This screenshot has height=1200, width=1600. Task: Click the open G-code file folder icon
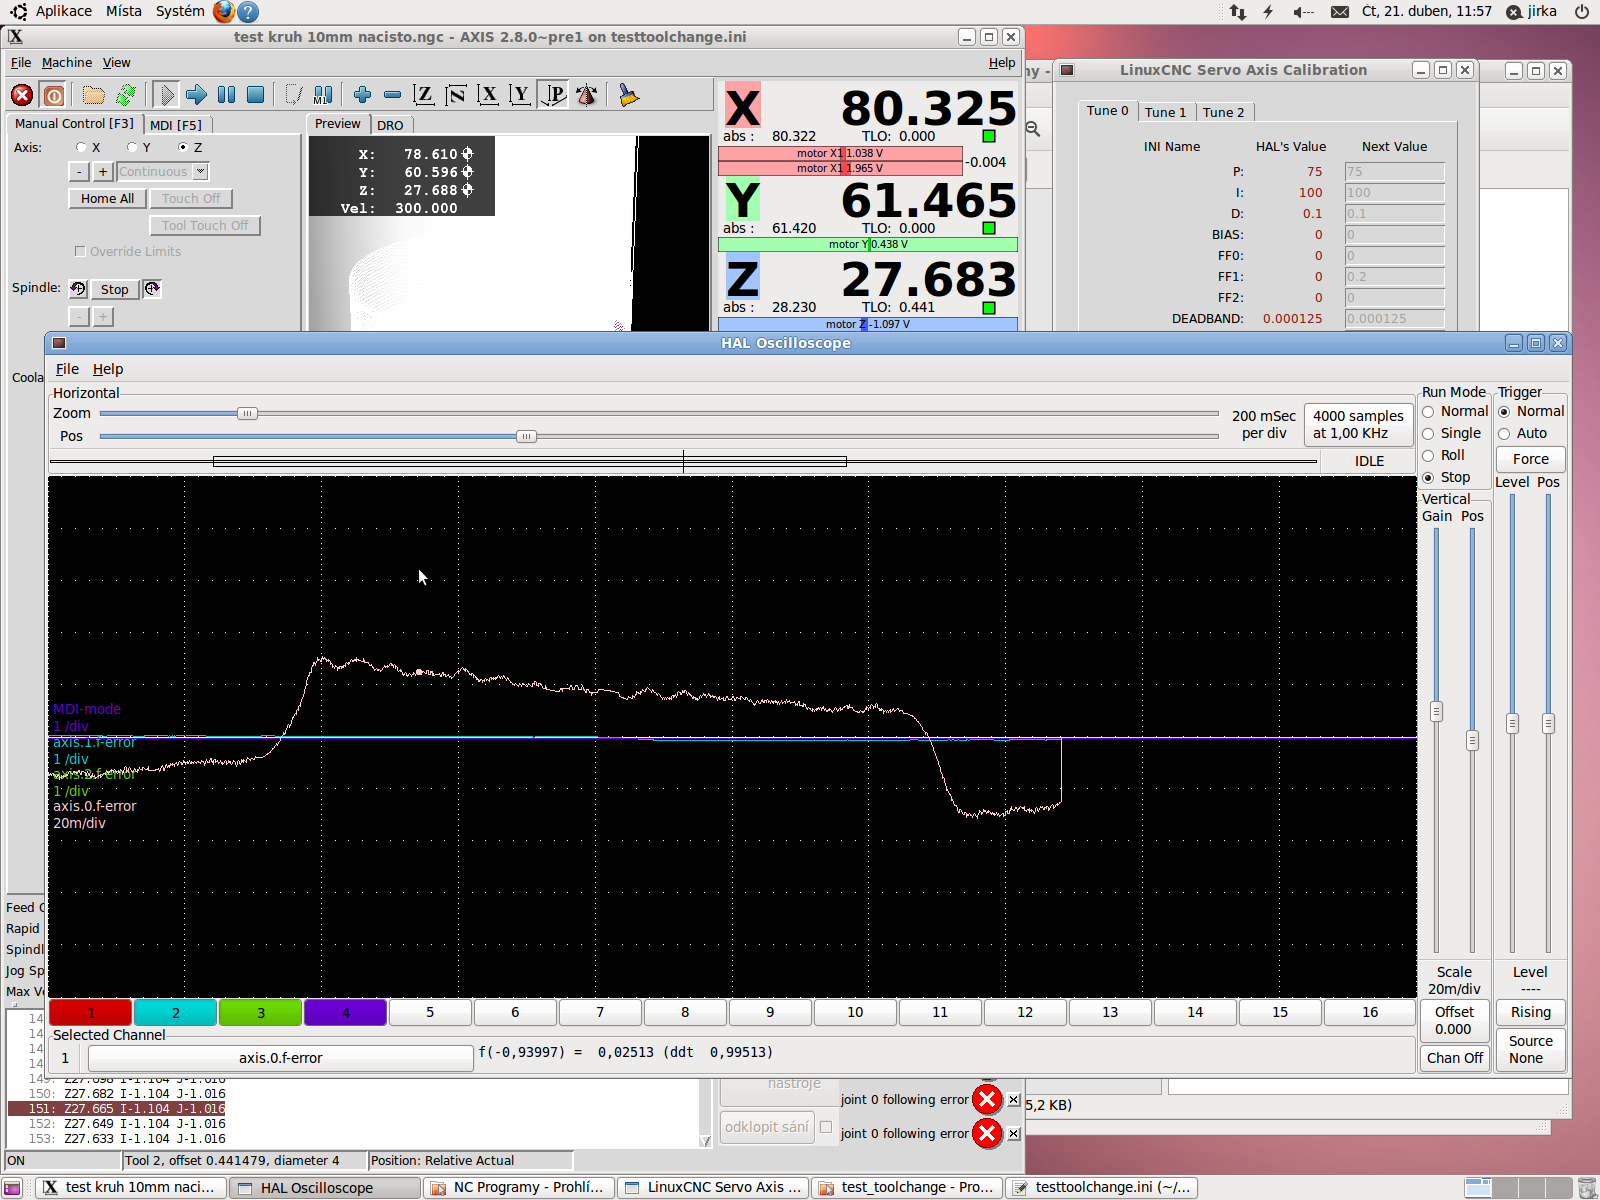93,95
